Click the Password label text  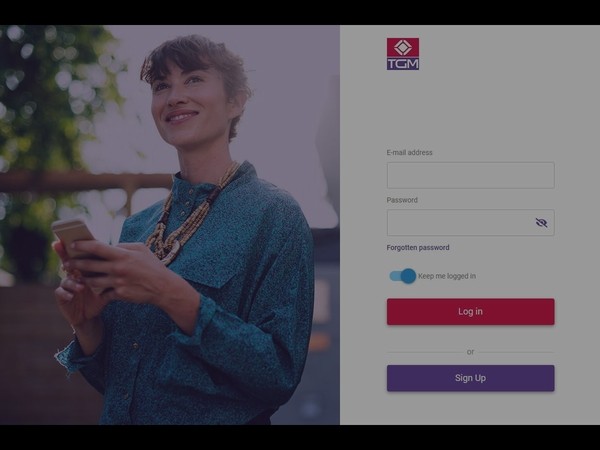(x=402, y=200)
